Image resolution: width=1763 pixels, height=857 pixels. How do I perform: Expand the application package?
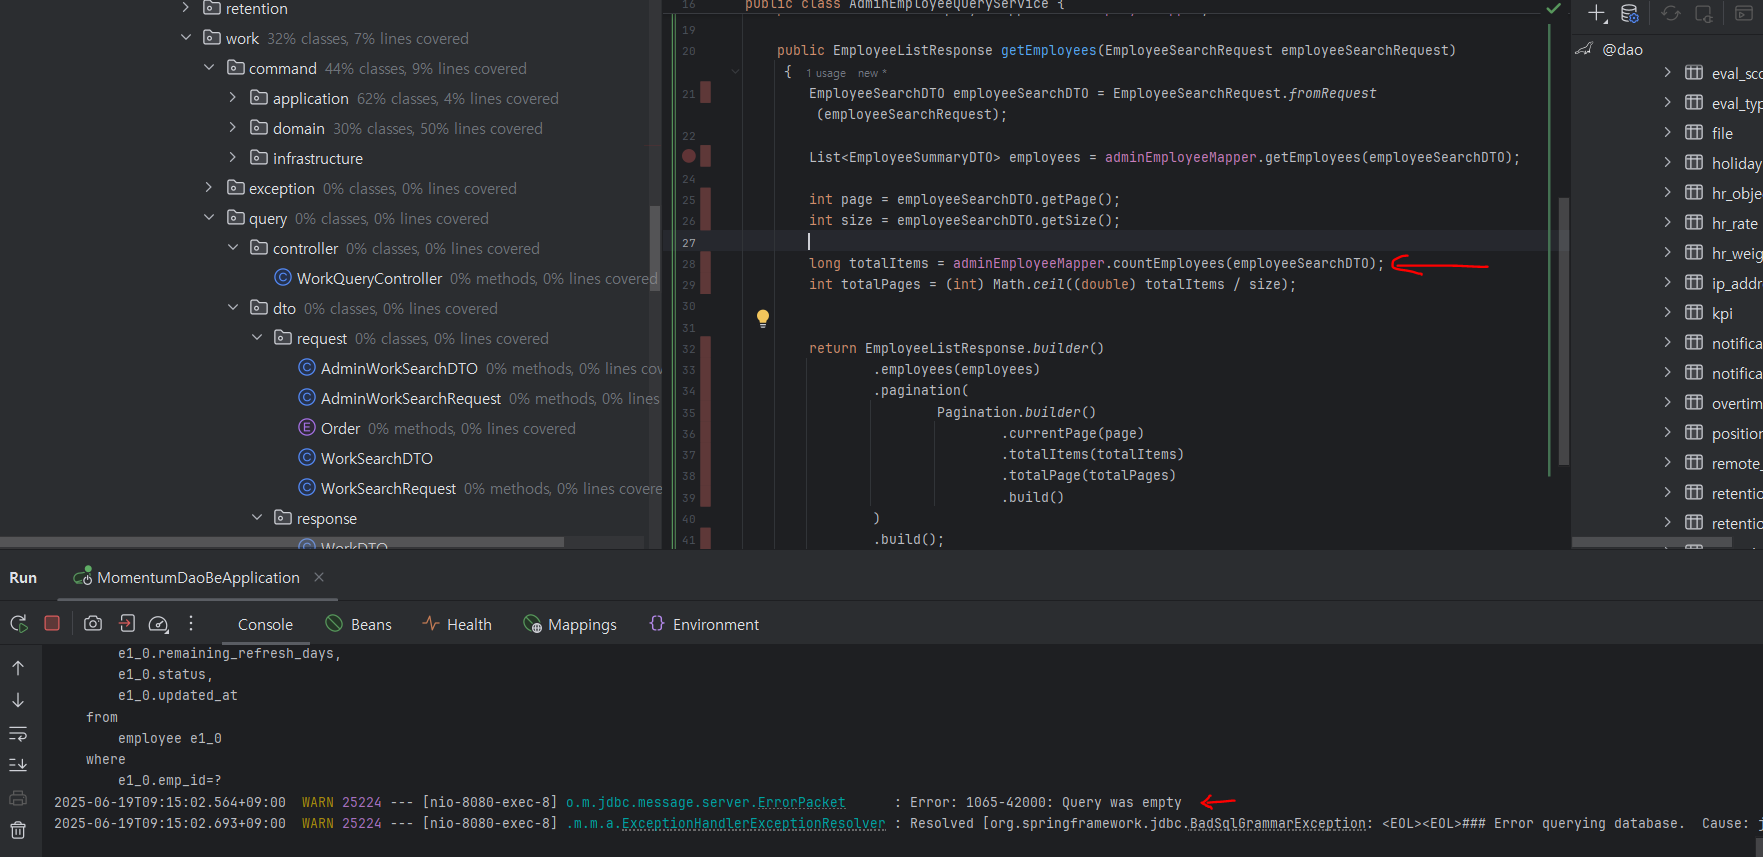(233, 98)
